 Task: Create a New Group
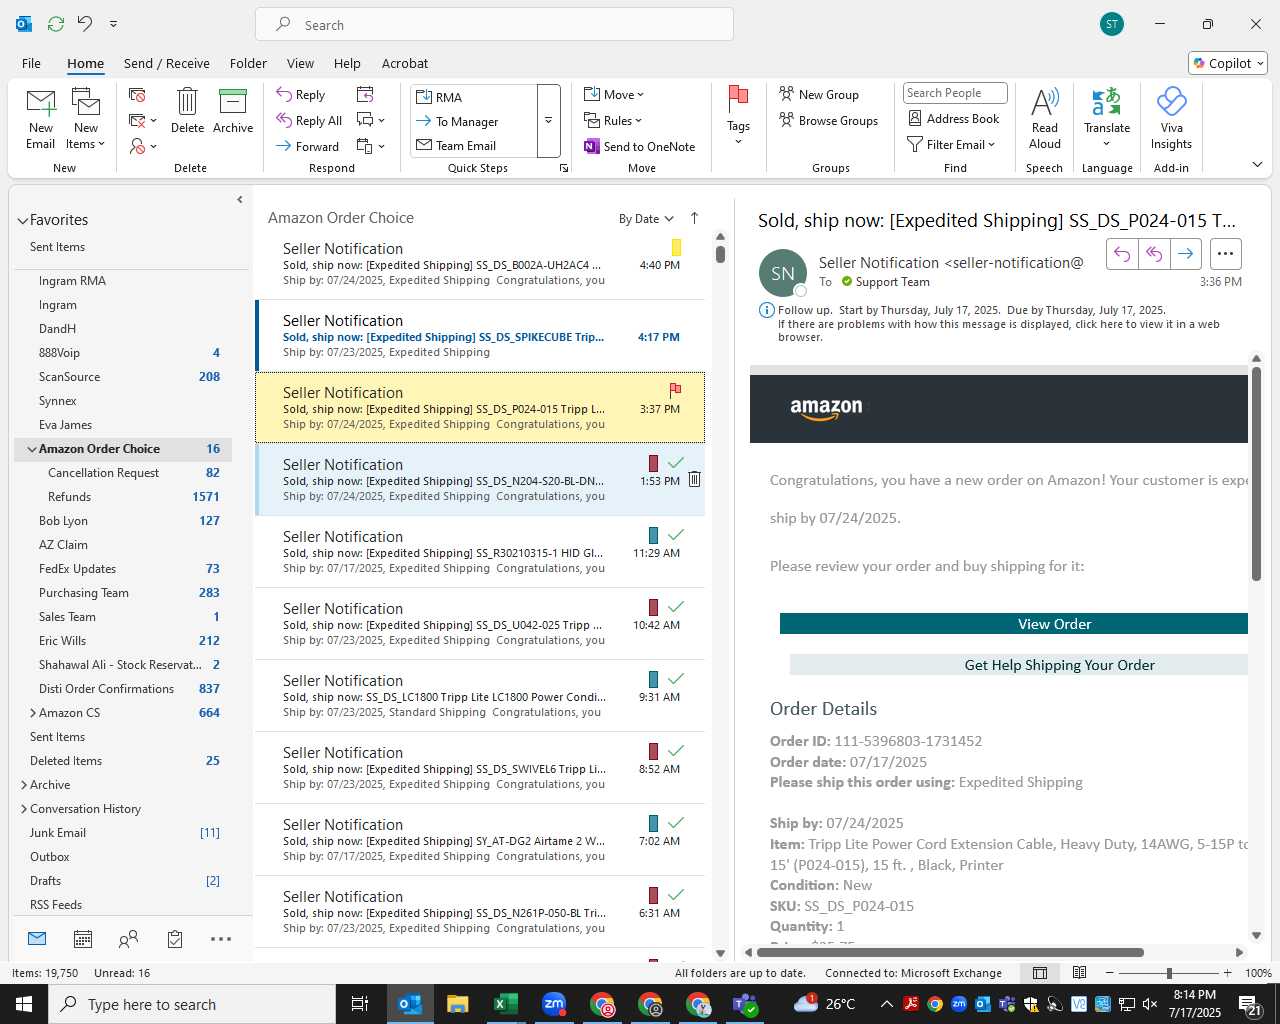pos(819,95)
